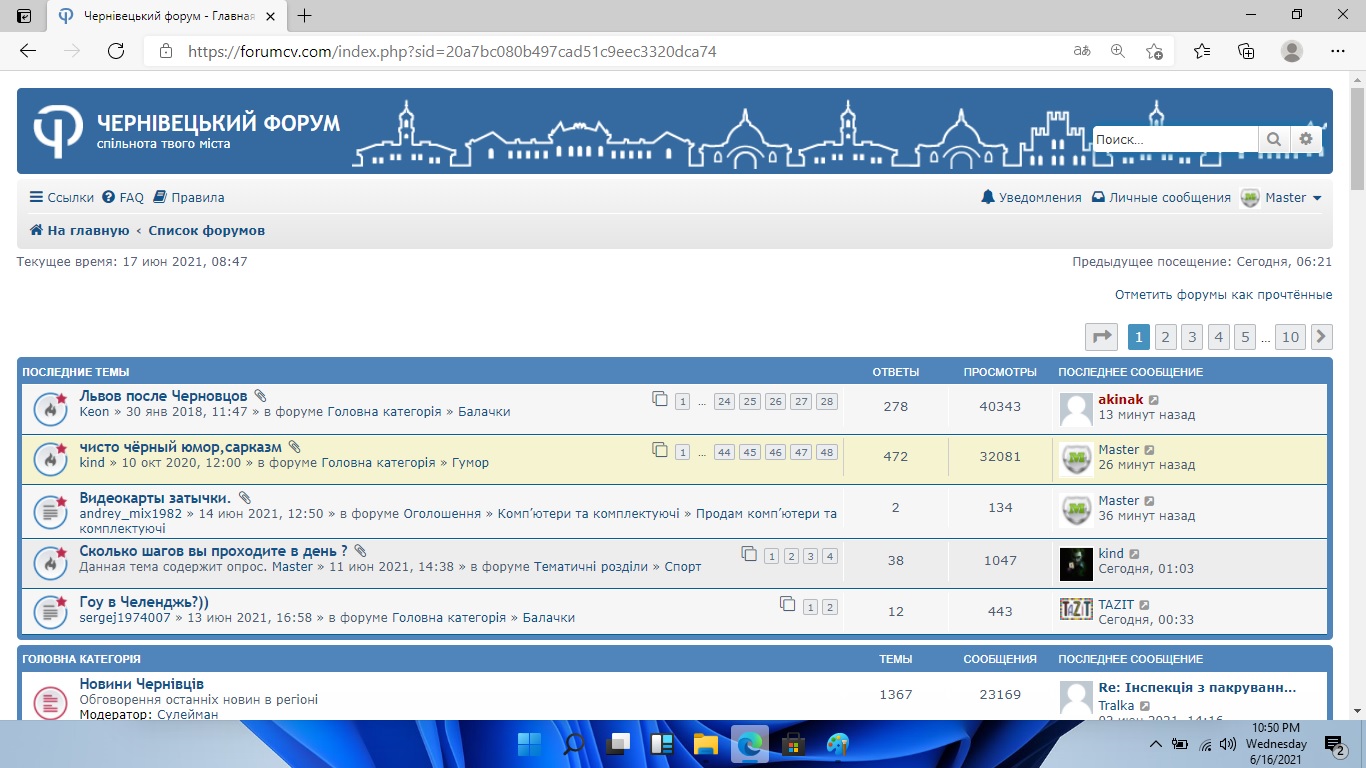
Task: Open the Правила rules page
Action: (189, 198)
